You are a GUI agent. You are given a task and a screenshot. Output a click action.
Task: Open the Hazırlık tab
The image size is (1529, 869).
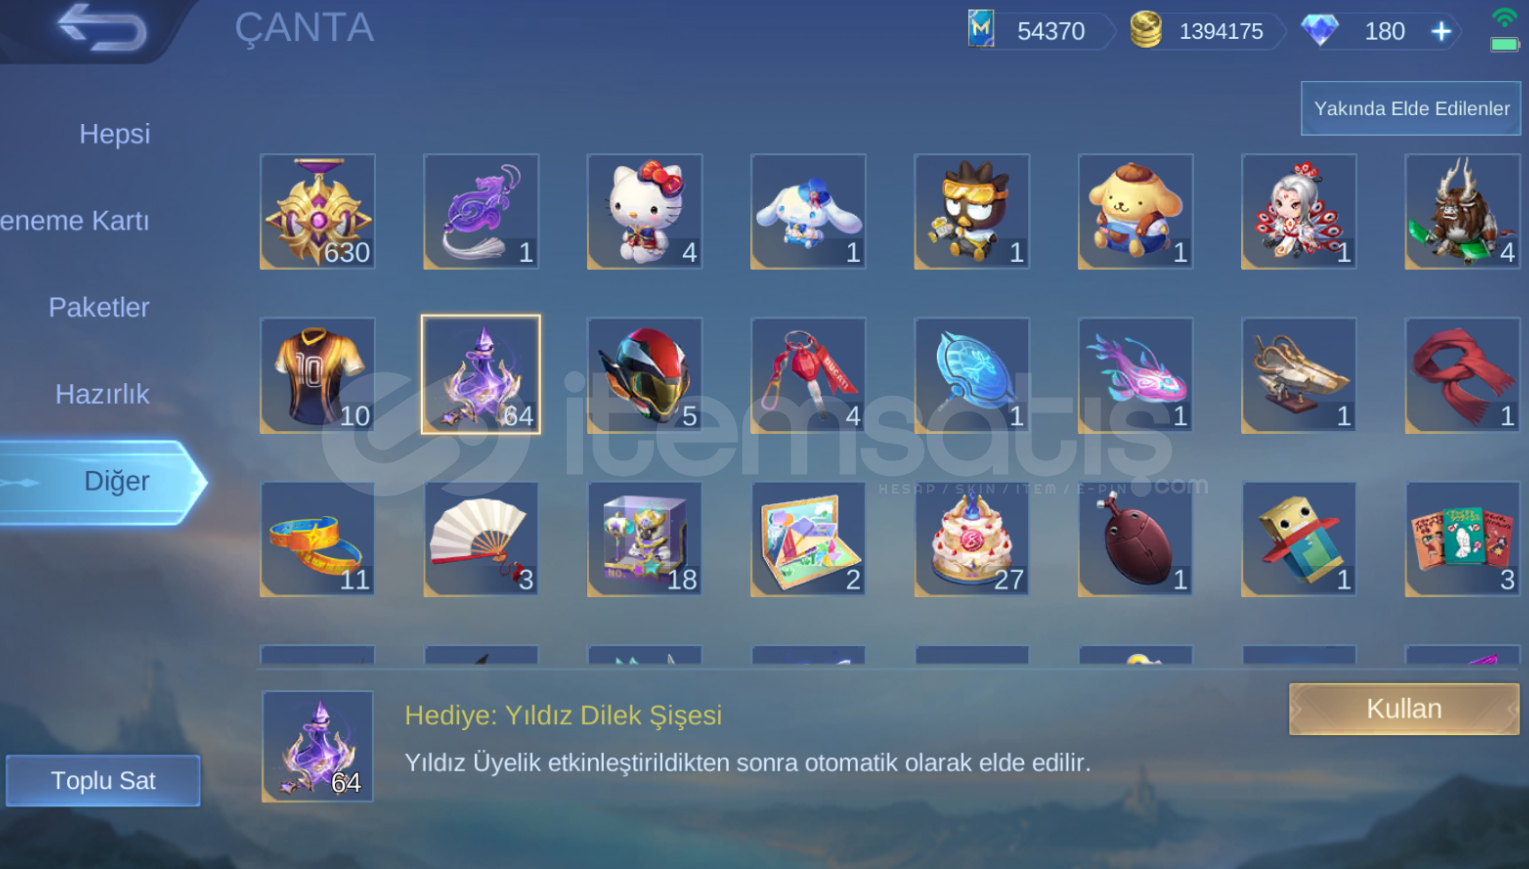[x=102, y=394]
